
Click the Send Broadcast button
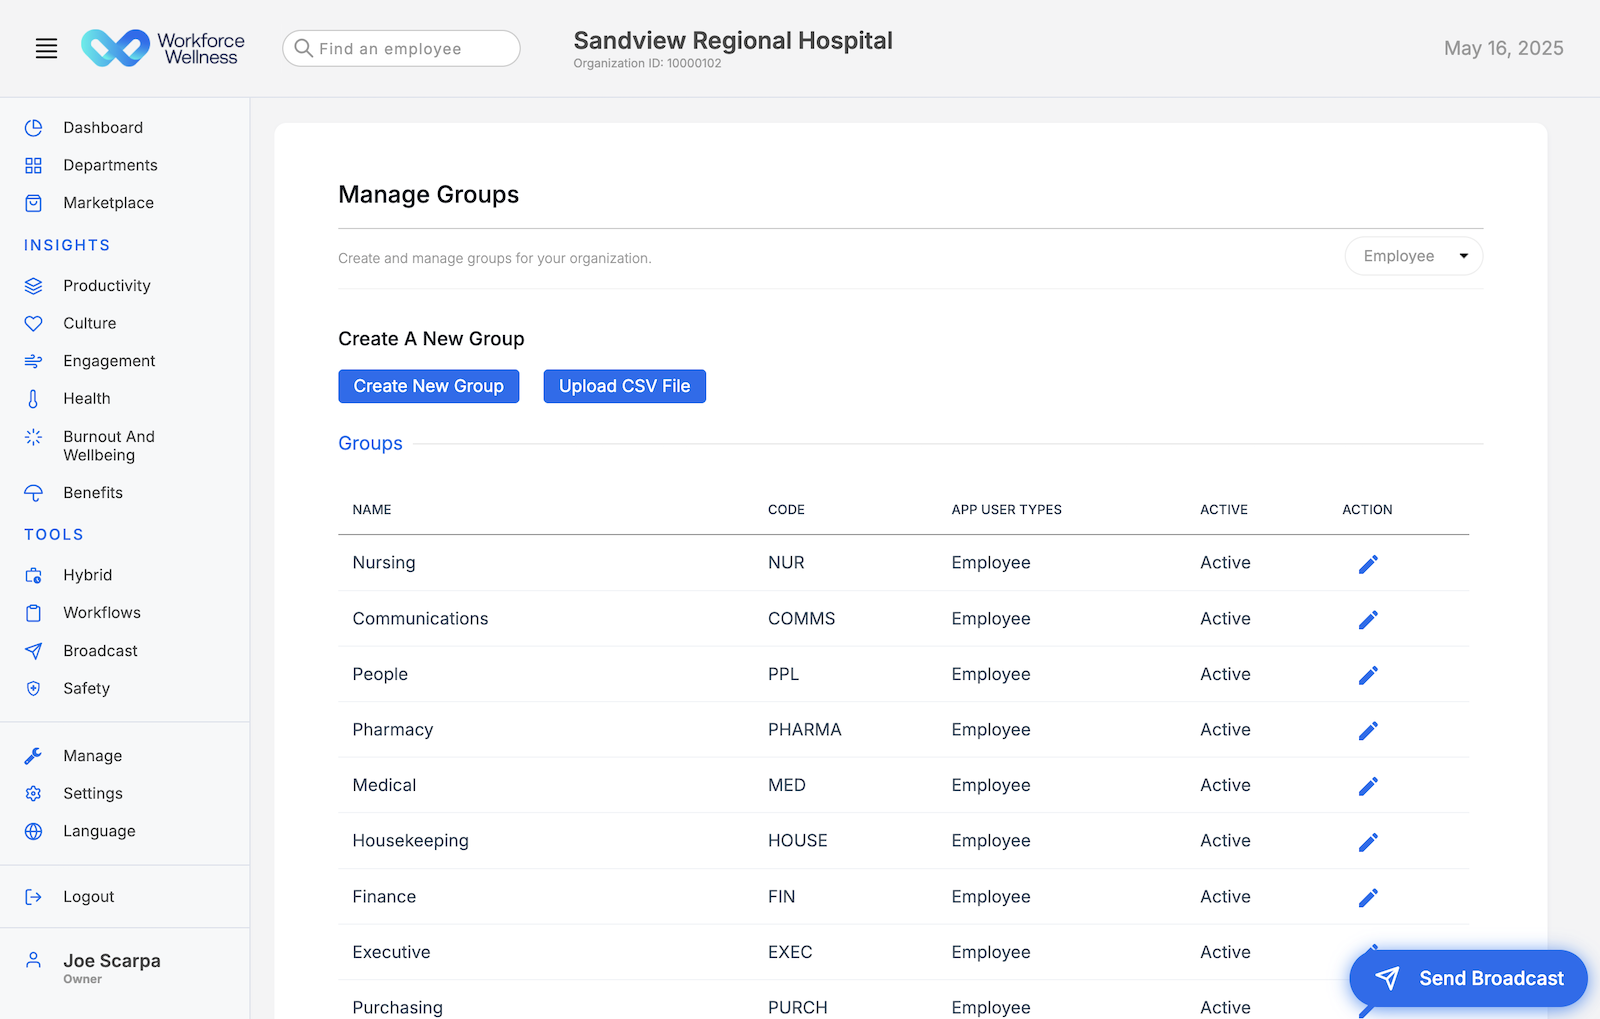1468,978
